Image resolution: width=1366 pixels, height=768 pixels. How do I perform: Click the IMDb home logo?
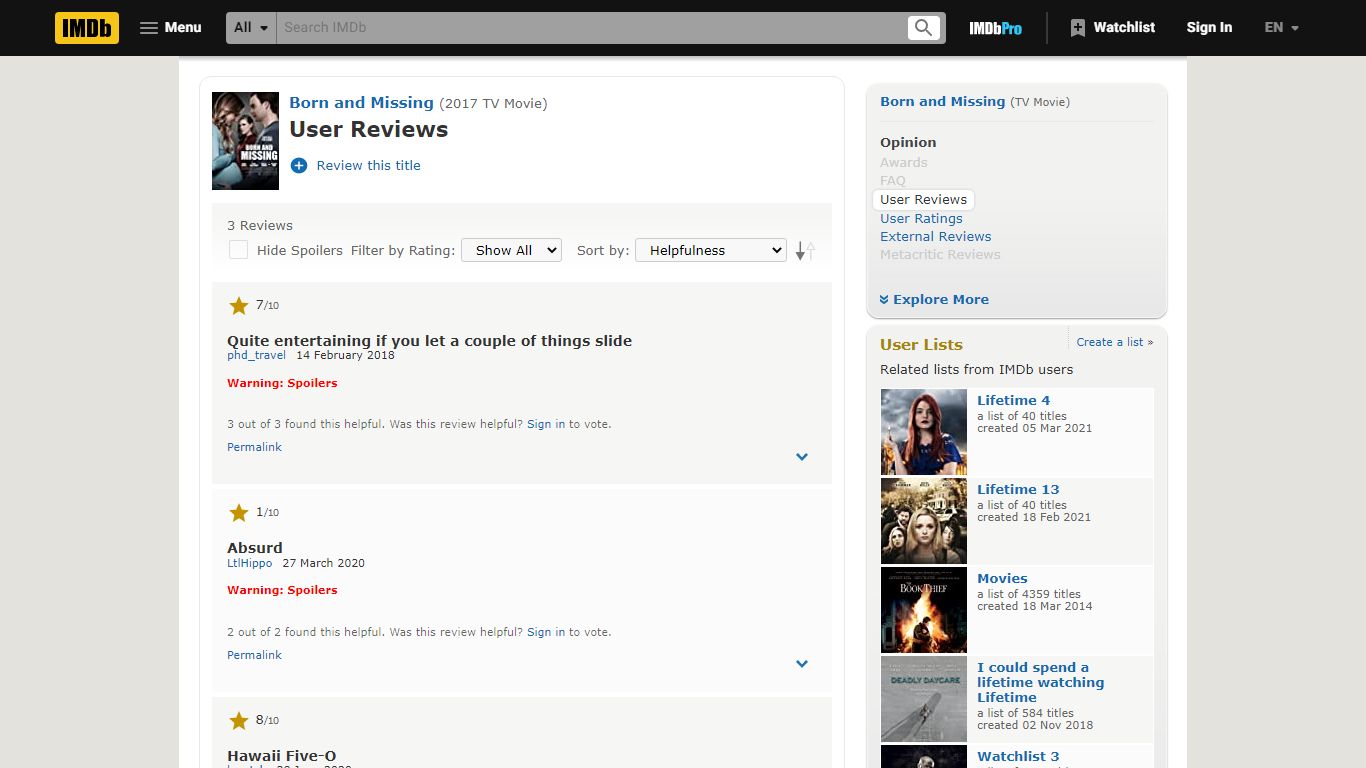87,28
